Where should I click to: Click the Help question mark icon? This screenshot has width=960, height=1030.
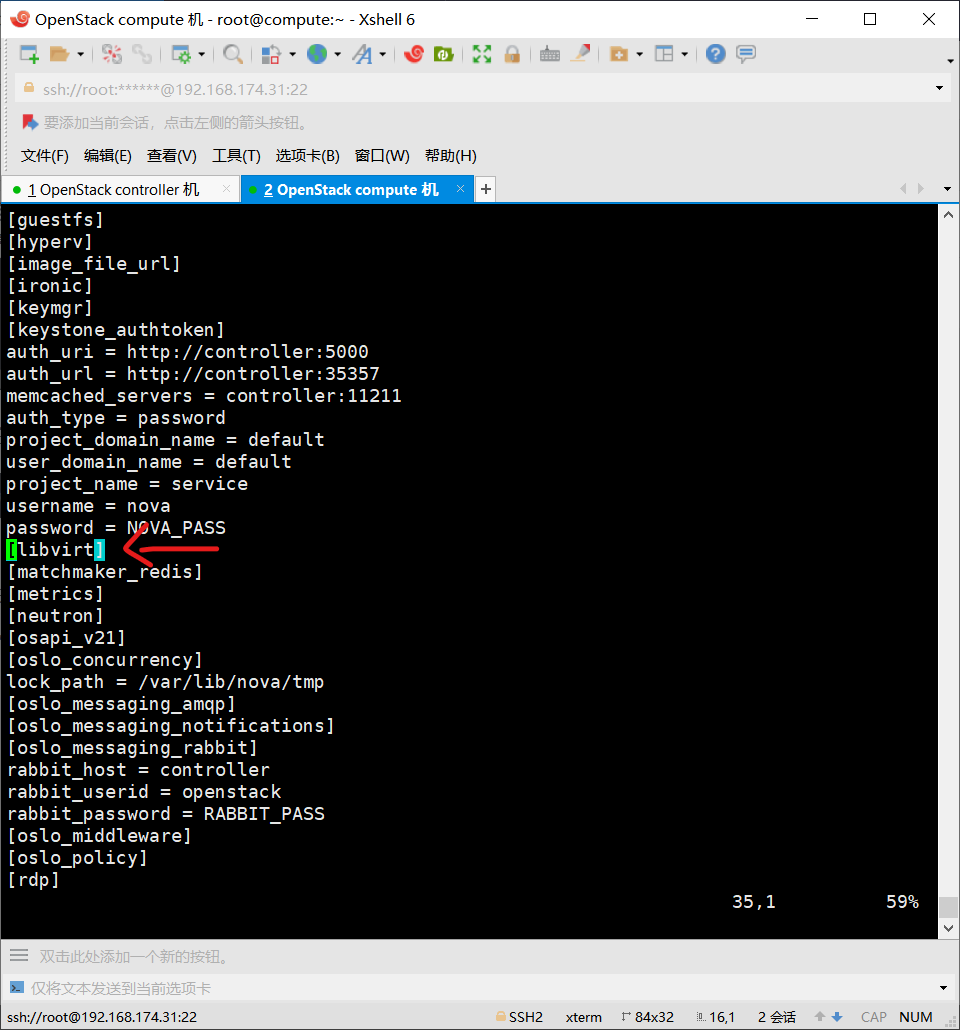point(716,54)
